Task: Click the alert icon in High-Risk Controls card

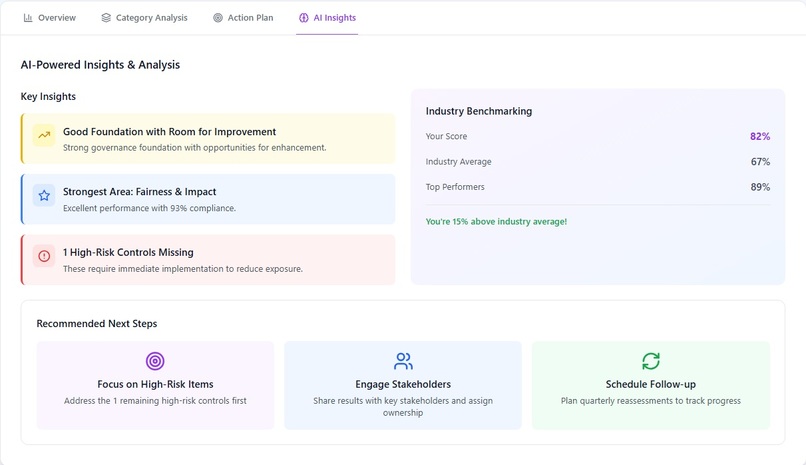Action: coord(44,256)
